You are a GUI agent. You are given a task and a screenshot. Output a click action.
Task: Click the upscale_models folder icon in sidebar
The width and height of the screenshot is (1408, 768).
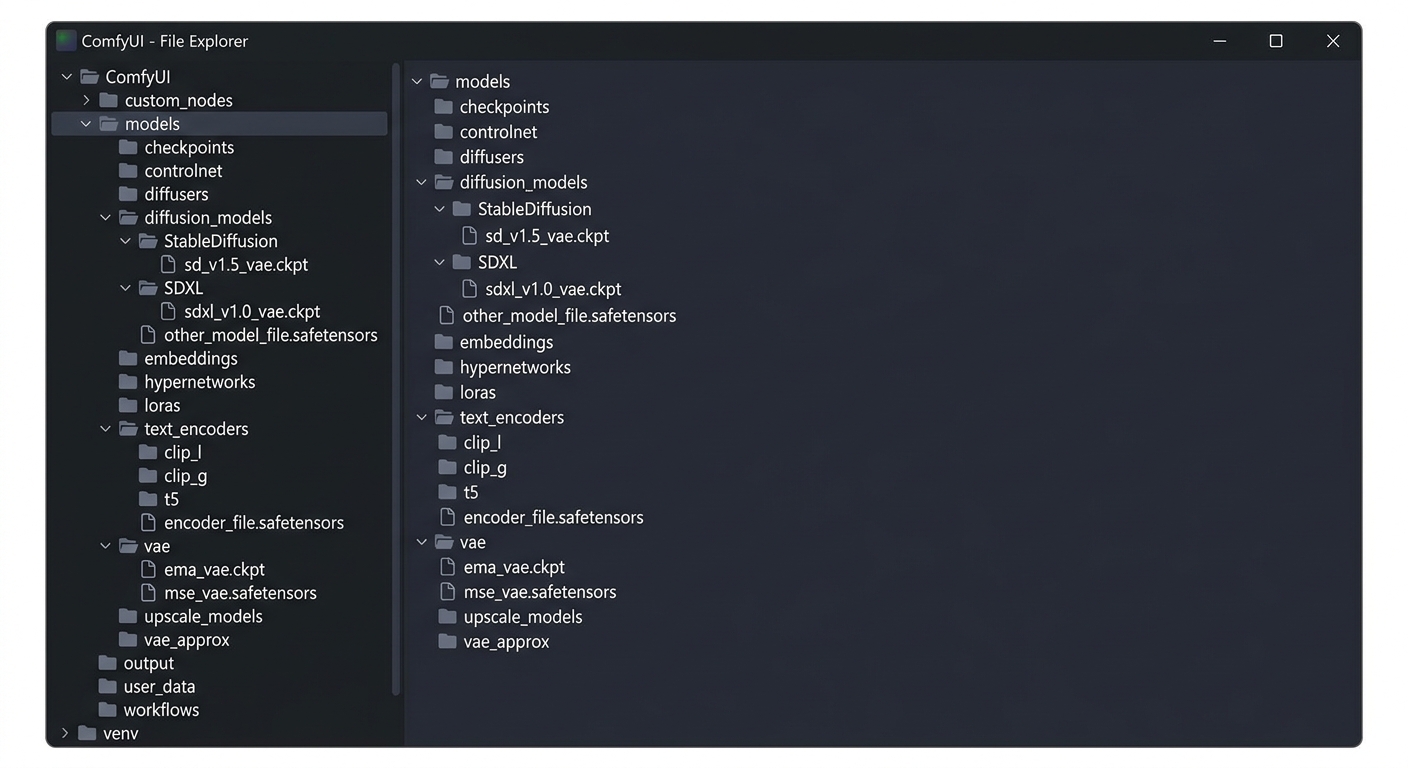(128, 616)
